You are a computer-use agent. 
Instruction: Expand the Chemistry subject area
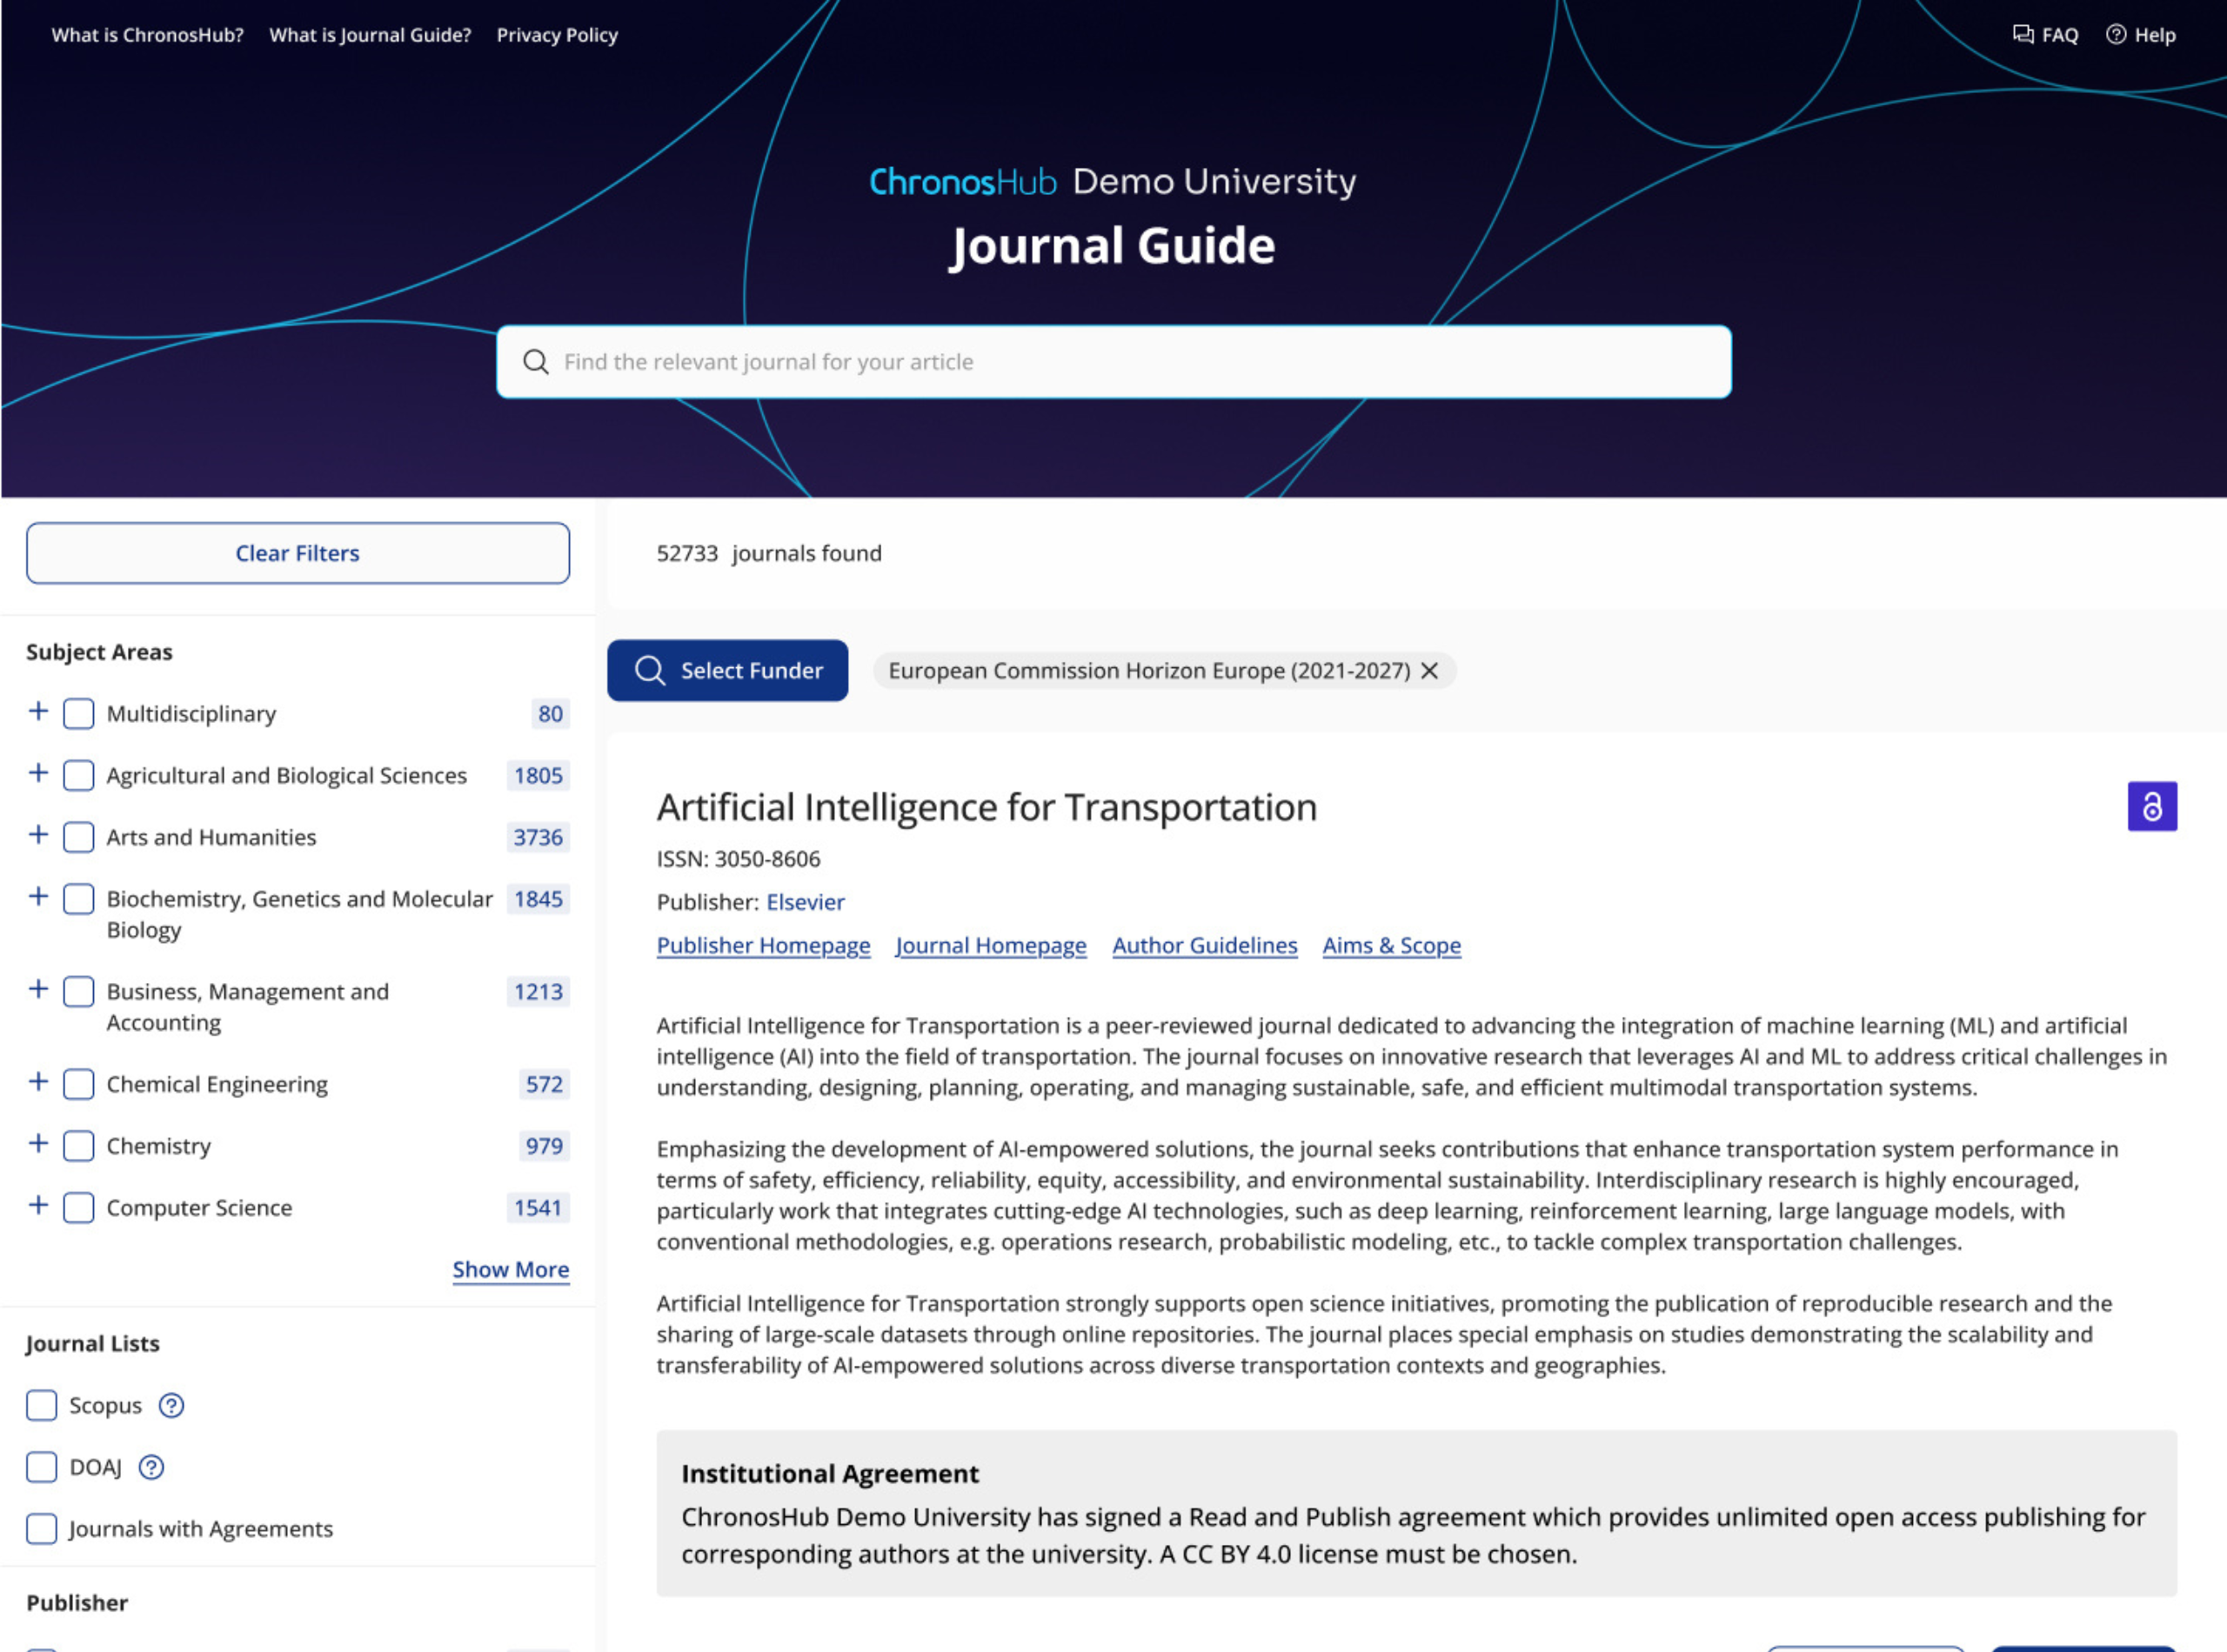click(38, 1144)
